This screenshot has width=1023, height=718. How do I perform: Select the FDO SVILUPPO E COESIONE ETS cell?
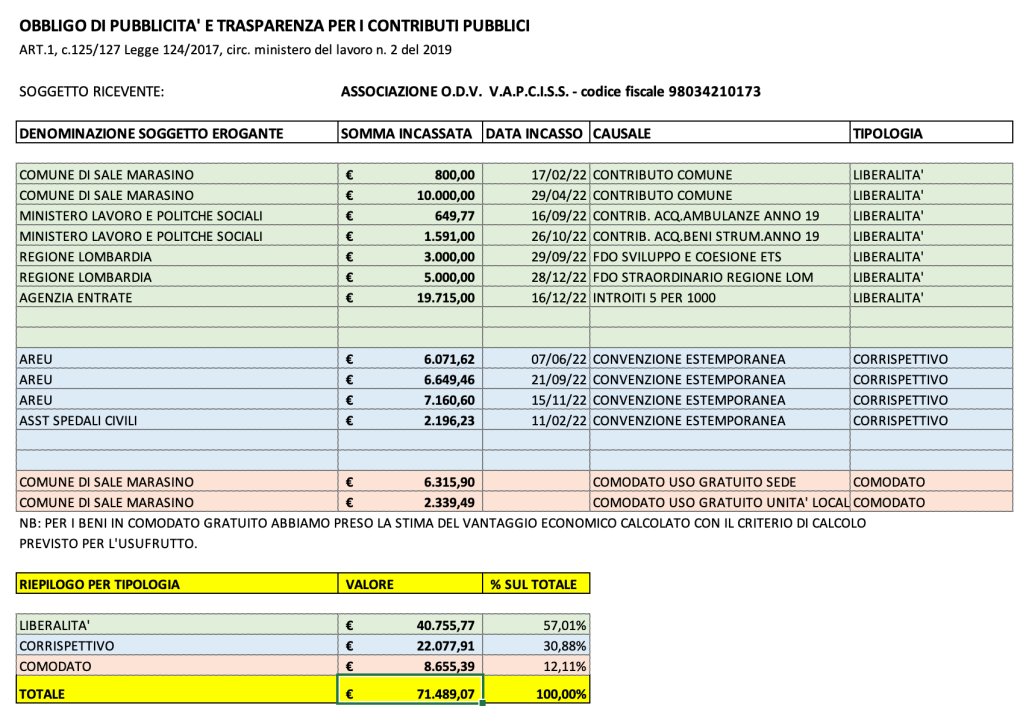(719, 256)
